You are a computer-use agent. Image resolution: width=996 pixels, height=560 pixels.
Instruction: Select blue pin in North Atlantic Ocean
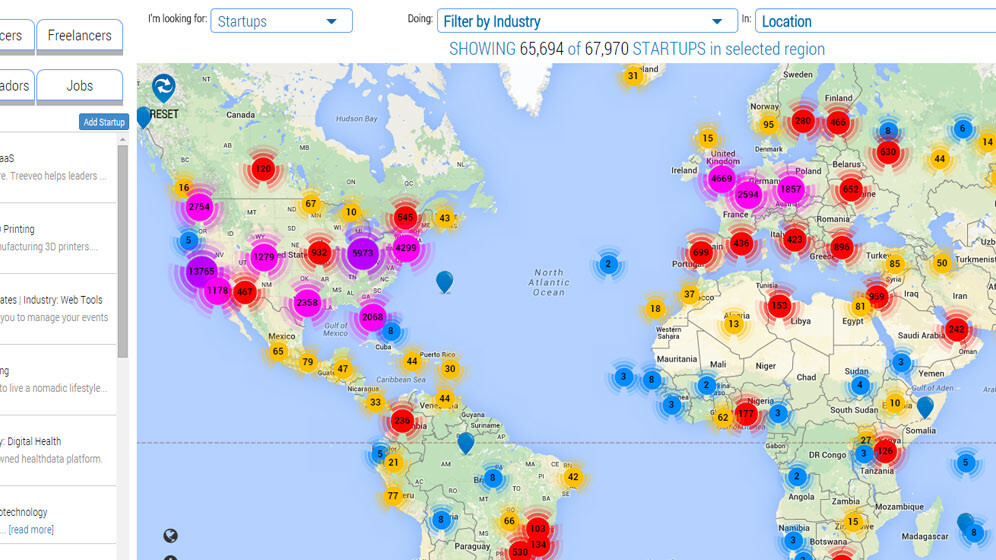click(x=444, y=281)
